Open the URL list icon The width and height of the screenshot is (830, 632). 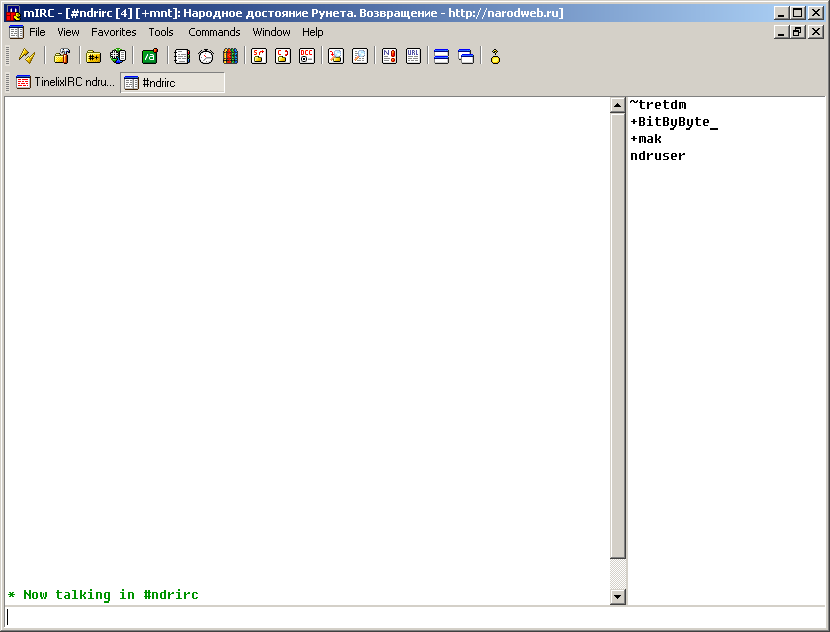[413, 57]
